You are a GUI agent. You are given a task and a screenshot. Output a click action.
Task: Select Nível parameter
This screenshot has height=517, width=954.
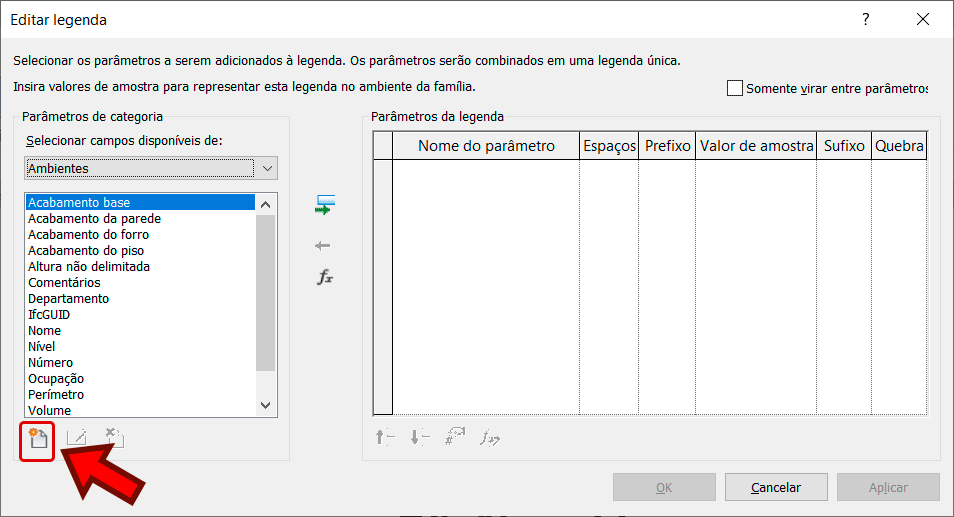[140, 347]
